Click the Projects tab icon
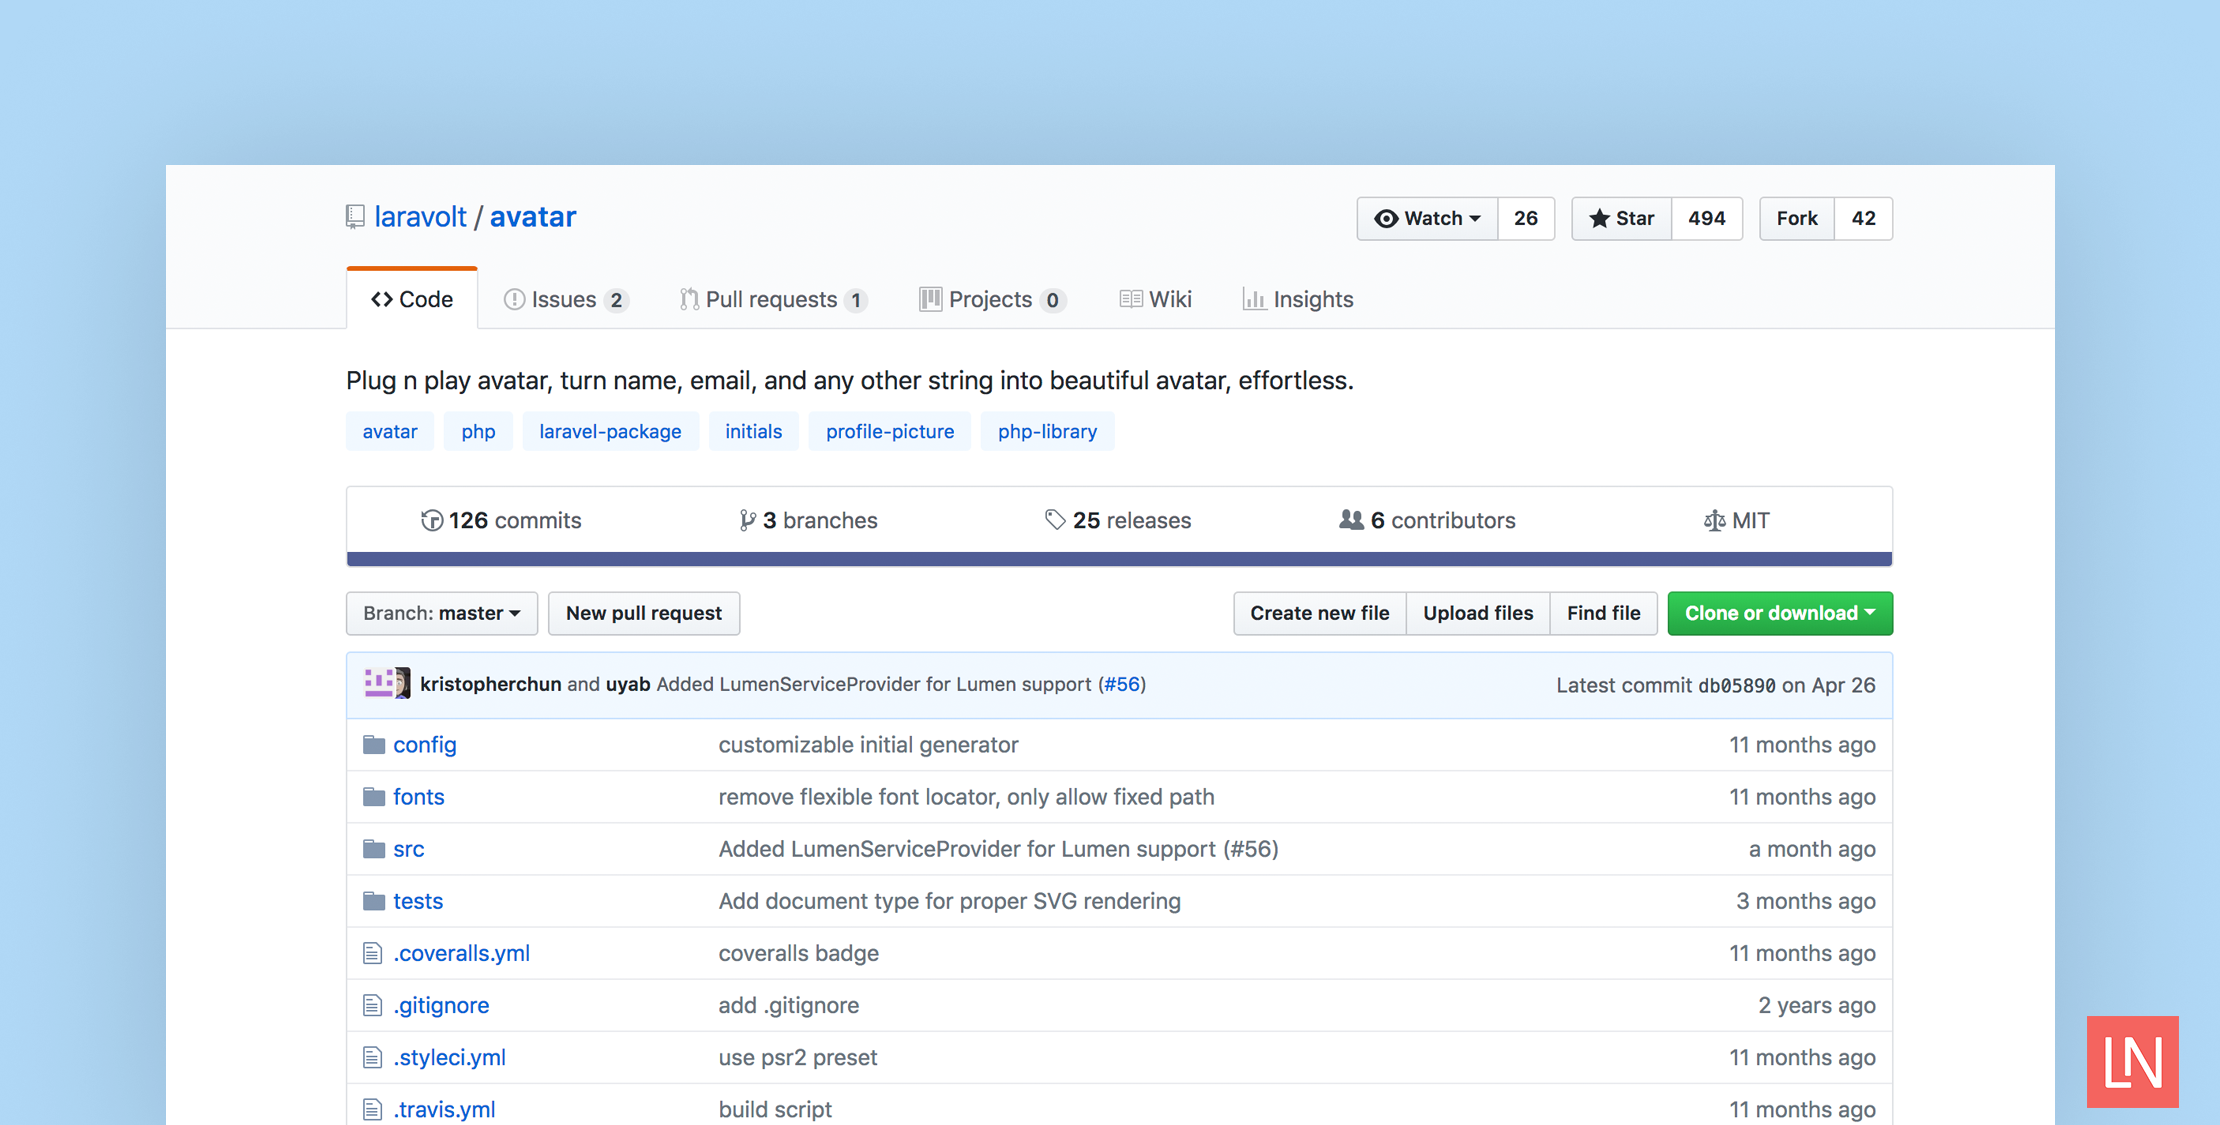The height and width of the screenshot is (1125, 2220). 929,298
